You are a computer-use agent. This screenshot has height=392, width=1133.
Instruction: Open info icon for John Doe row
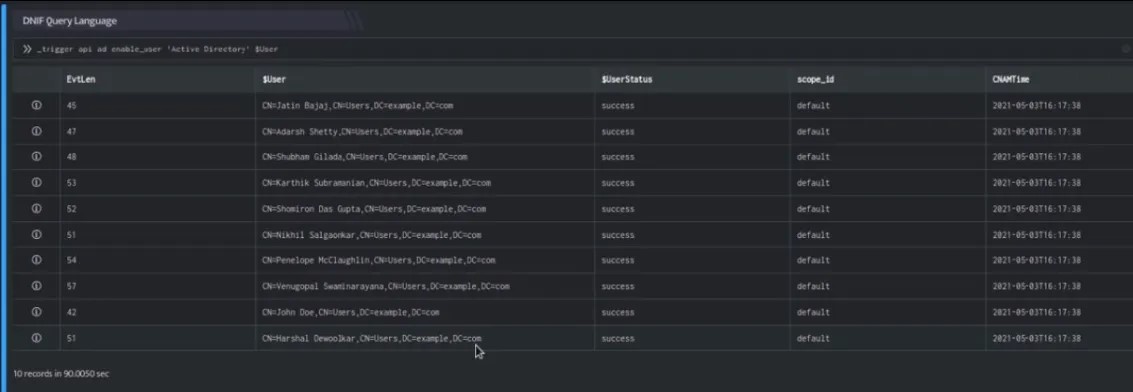tap(36, 312)
